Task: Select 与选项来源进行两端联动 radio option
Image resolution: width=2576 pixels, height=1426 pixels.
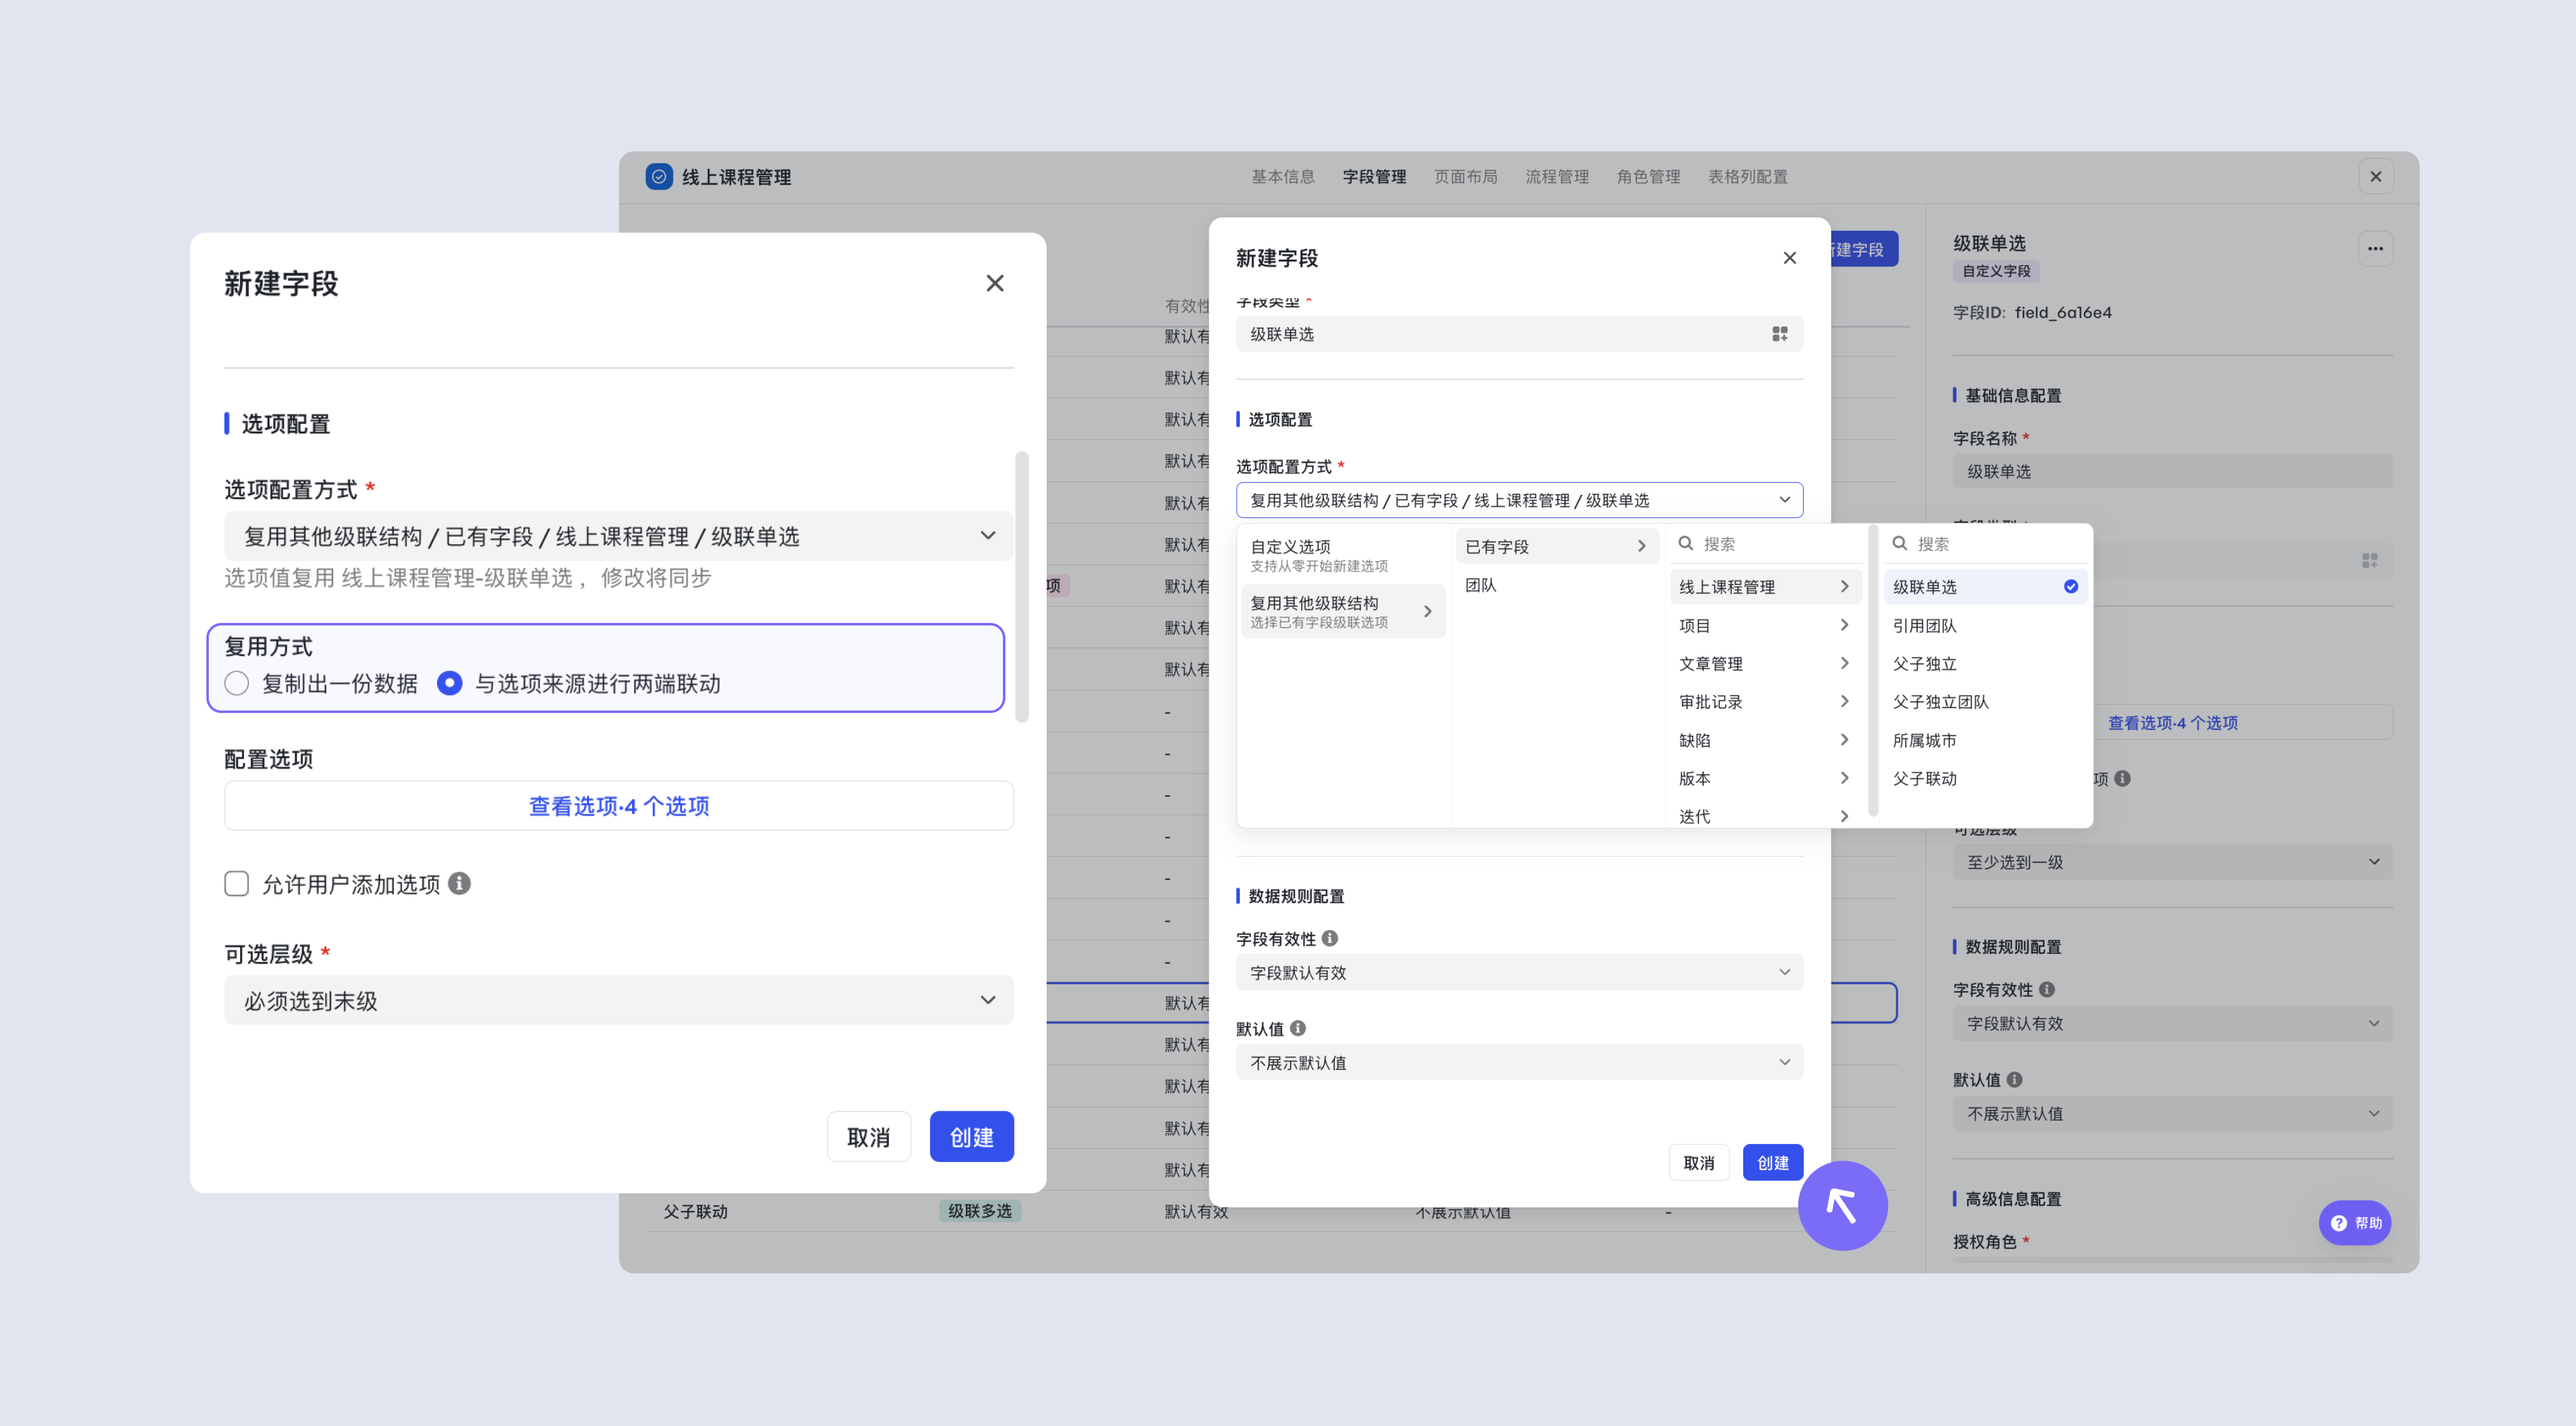Action: pos(450,684)
